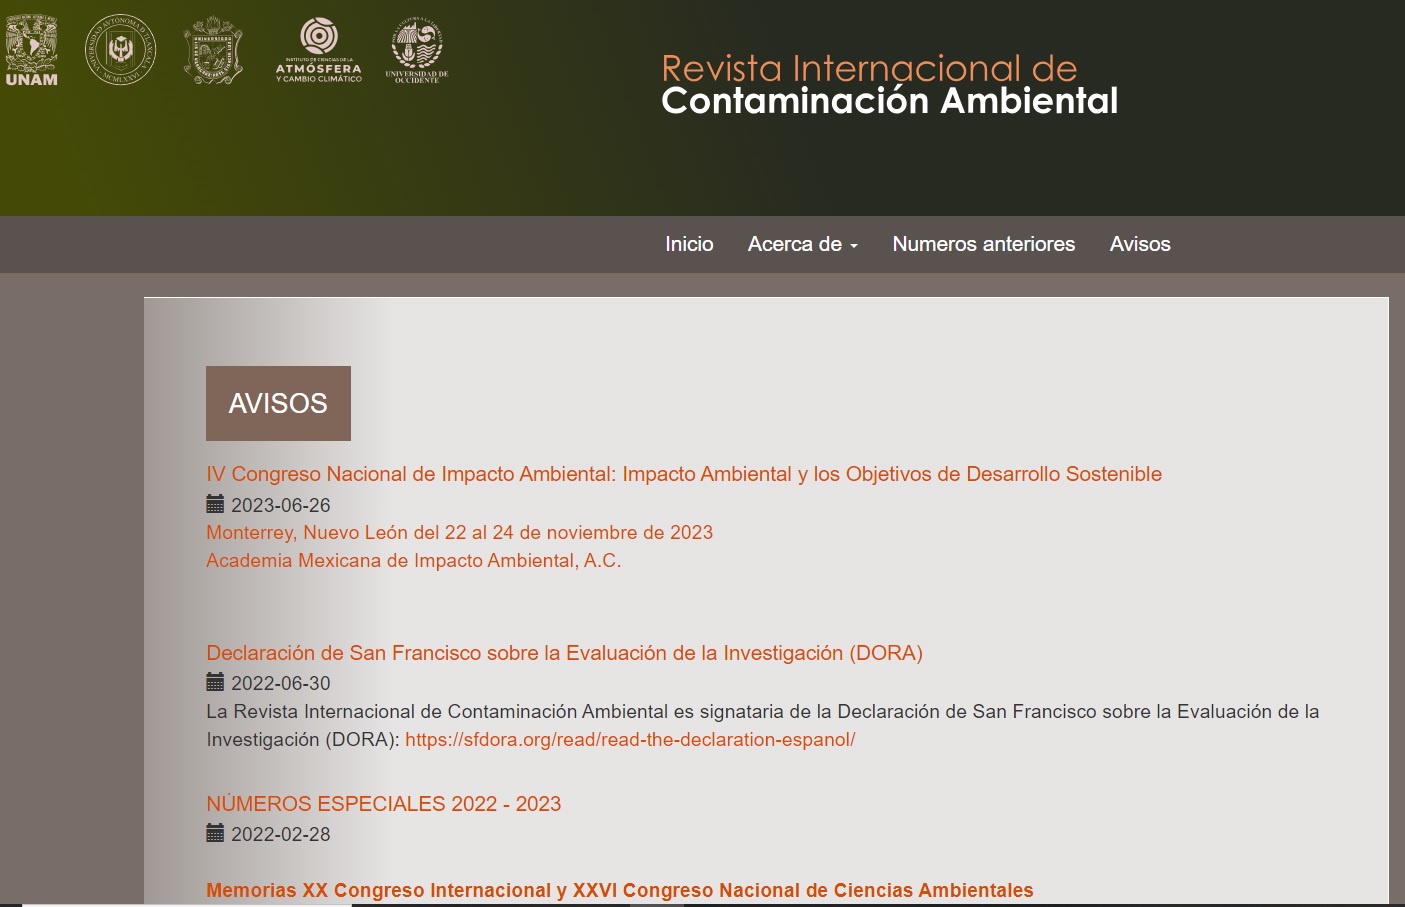This screenshot has height=907, width=1405.
Task: Click the third university crest logo
Action: coord(214,50)
